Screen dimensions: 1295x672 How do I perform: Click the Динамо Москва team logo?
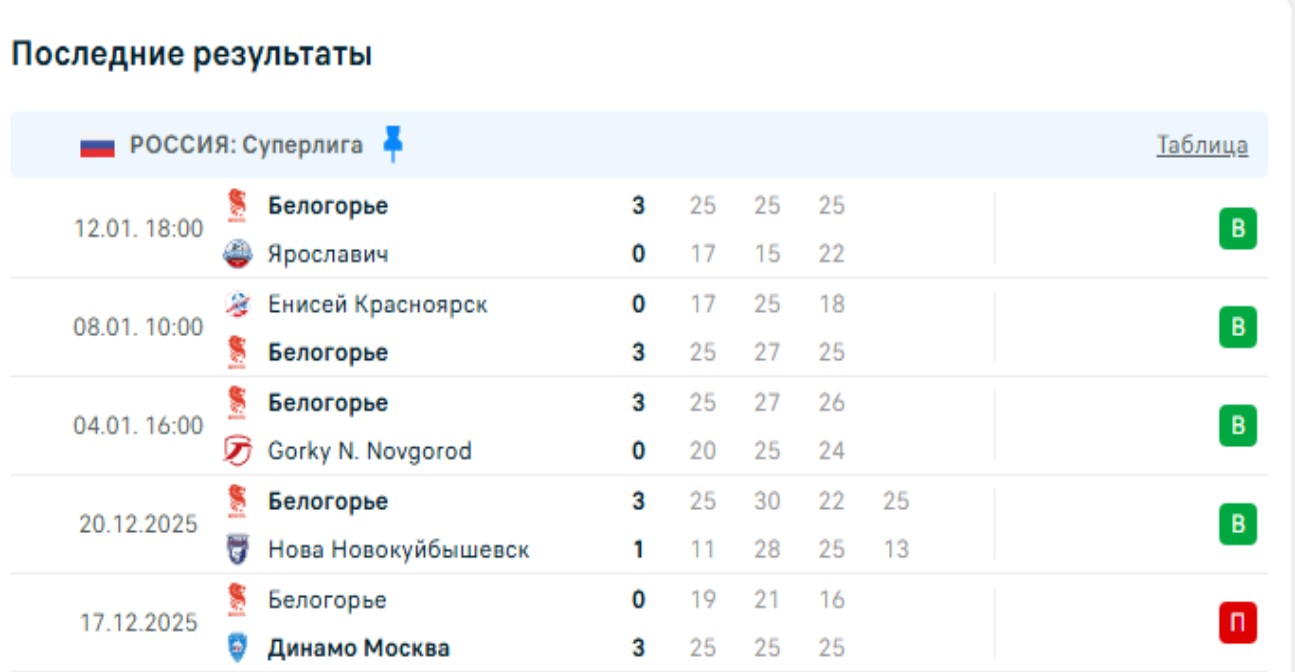[x=237, y=648]
